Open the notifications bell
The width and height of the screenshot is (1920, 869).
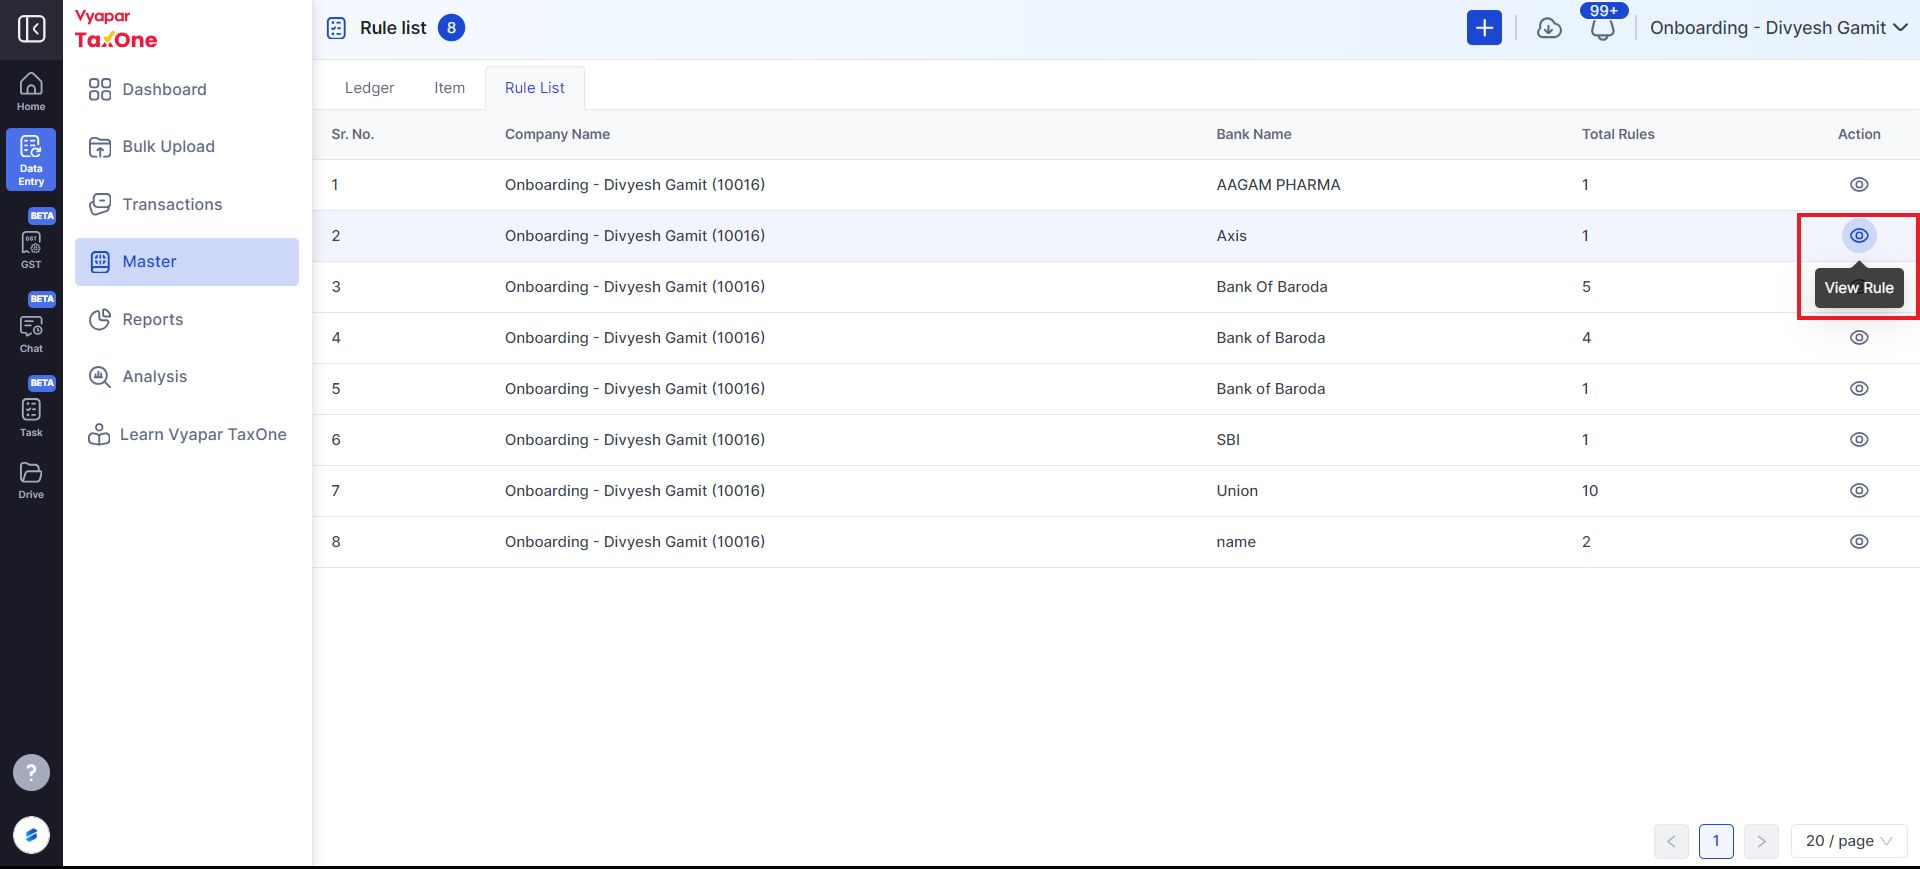1603,28
